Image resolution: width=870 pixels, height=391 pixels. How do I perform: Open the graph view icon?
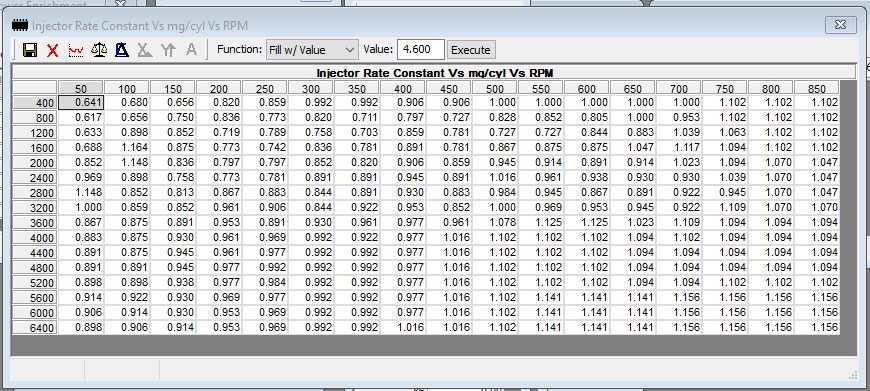(x=76, y=50)
